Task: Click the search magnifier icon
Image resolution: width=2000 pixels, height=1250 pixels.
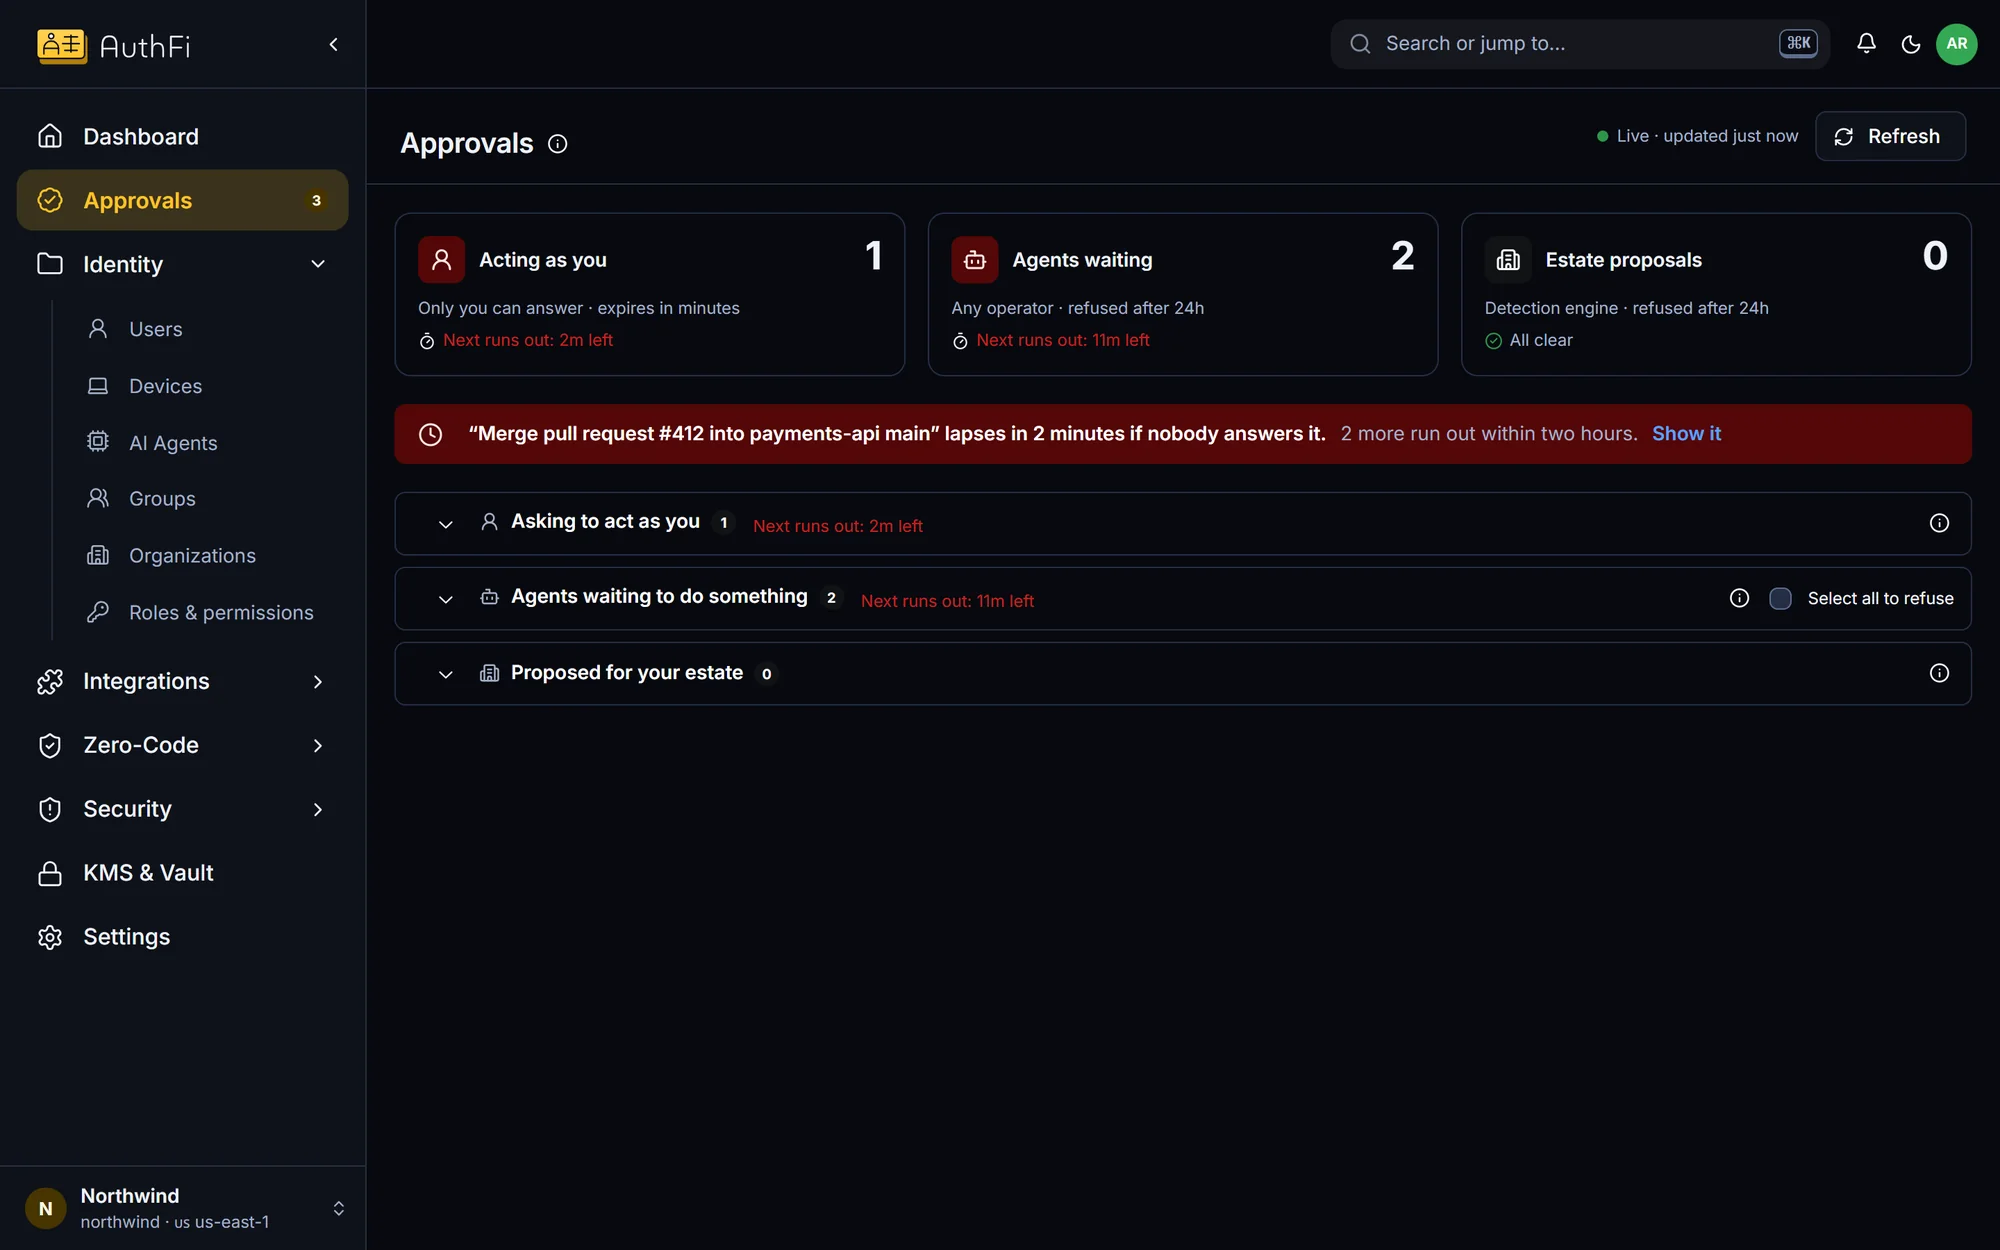Action: 1360,44
